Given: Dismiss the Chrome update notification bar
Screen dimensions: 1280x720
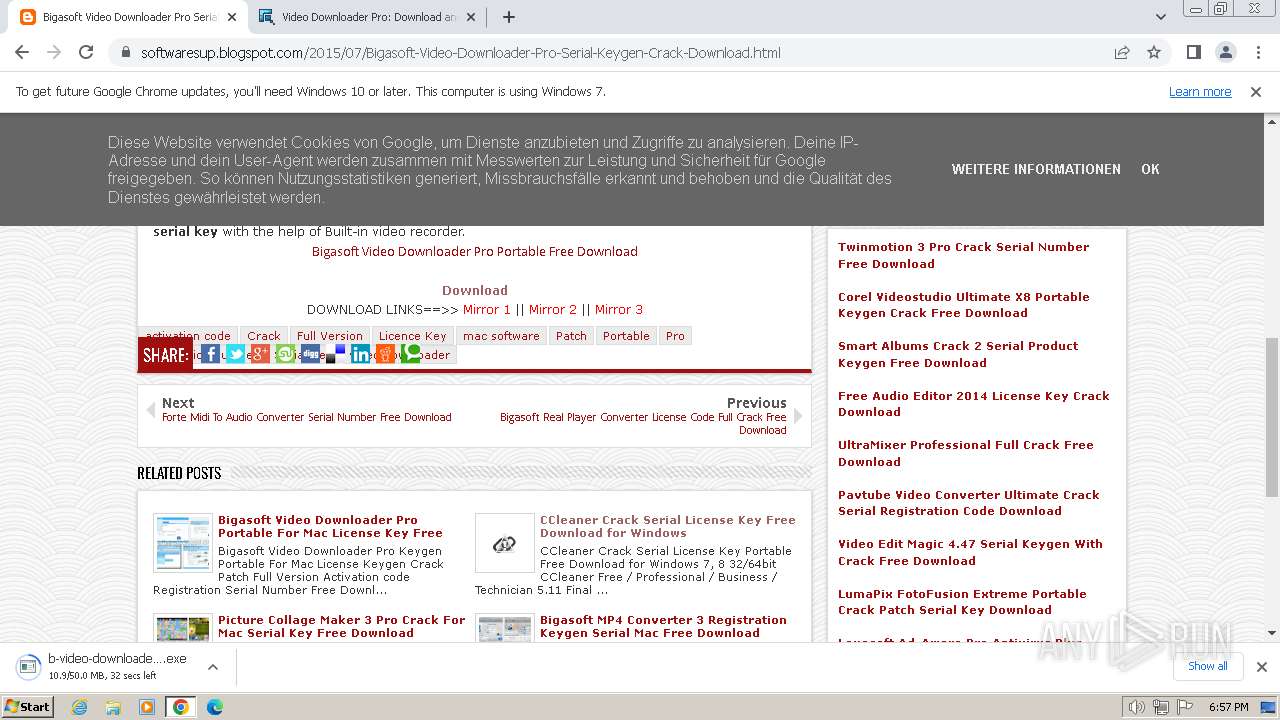Looking at the screenshot, I should [1256, 91].
